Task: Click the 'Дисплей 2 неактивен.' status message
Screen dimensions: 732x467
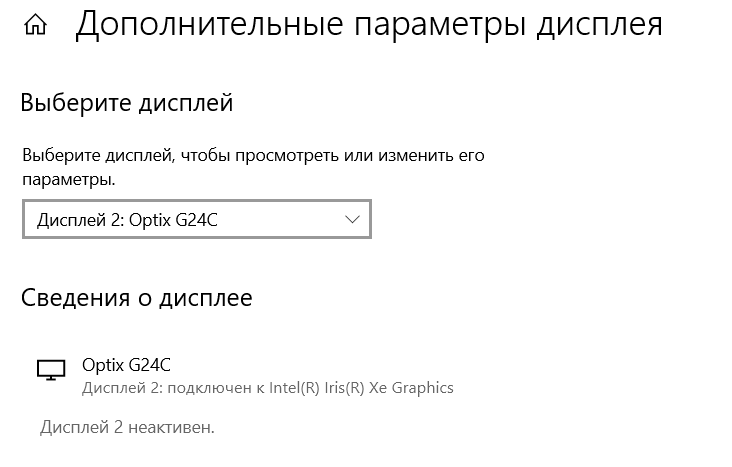Action: coord(127,428)
